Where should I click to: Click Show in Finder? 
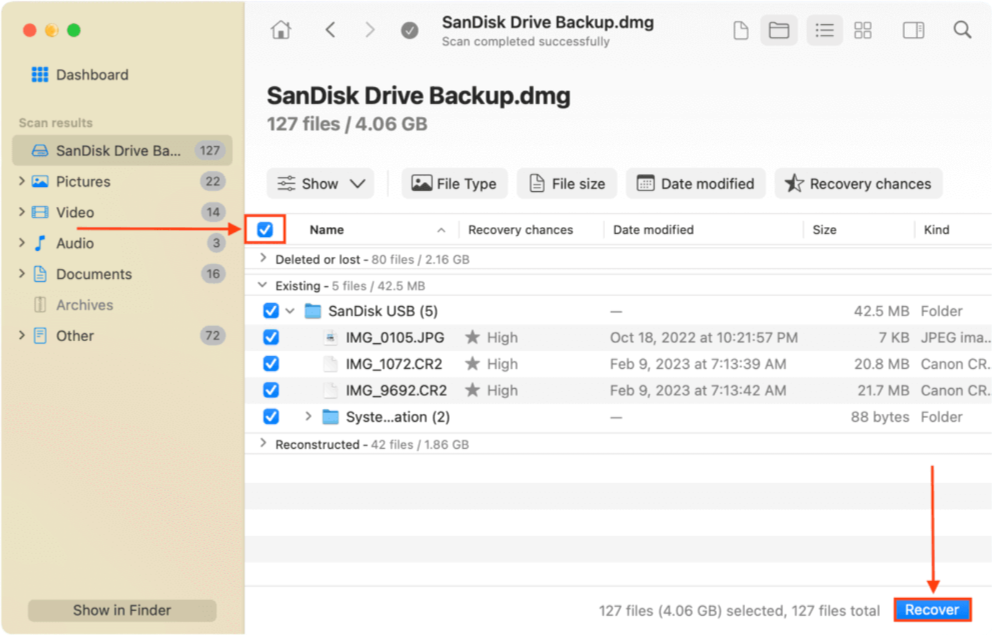point(121,610)
